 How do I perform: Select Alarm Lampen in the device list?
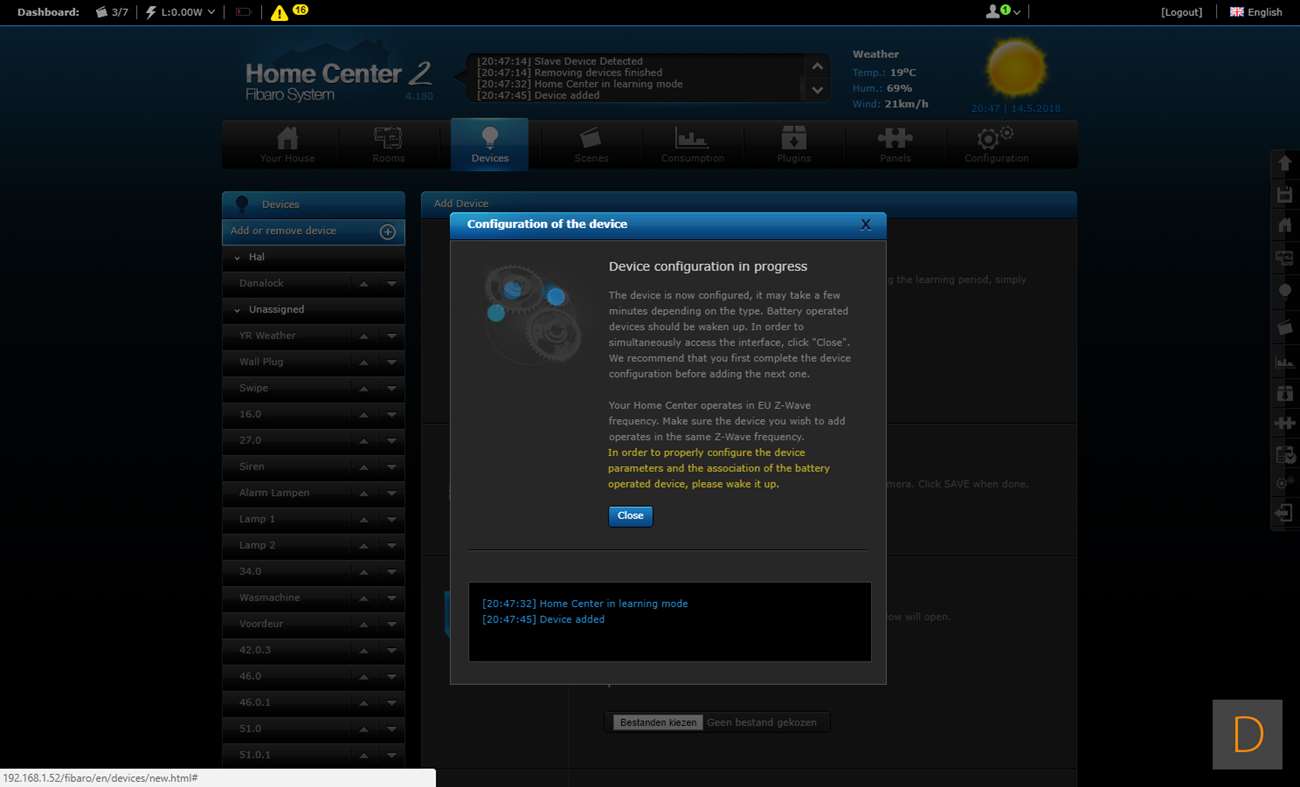[274, 493]
